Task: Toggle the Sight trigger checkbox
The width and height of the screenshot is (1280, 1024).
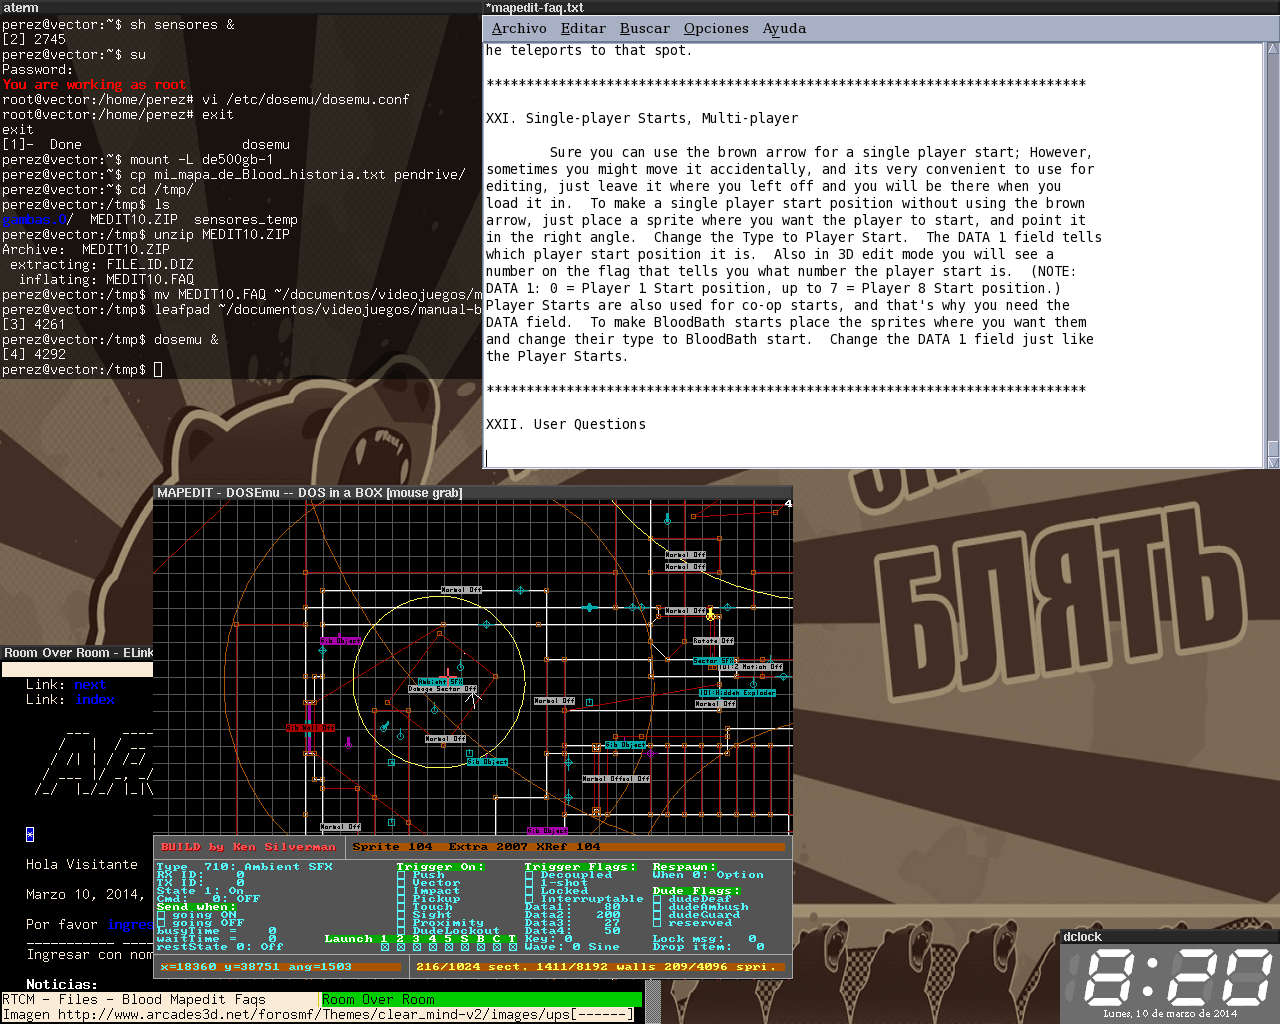Action: pyautogui.click(x=401, y=915)
